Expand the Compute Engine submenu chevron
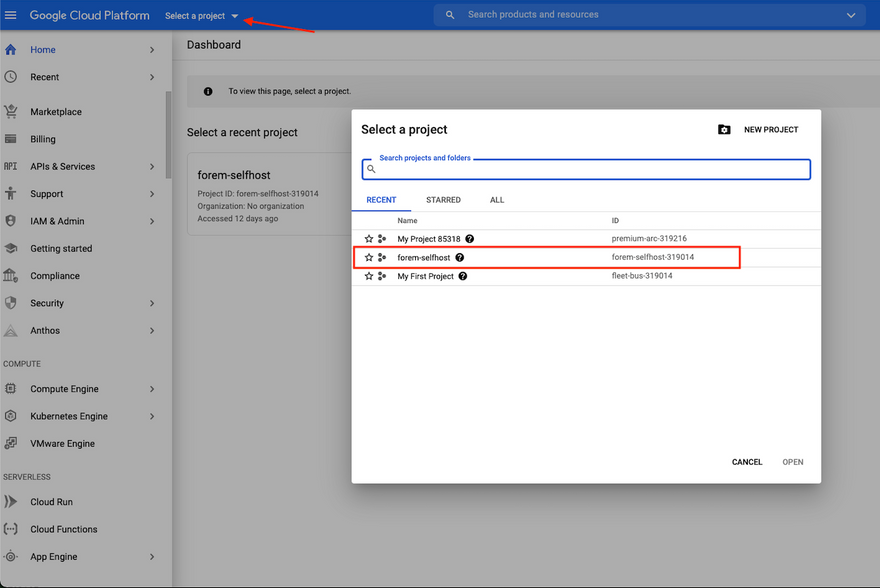Screen dimensions: 880x588 coord(152,389)
